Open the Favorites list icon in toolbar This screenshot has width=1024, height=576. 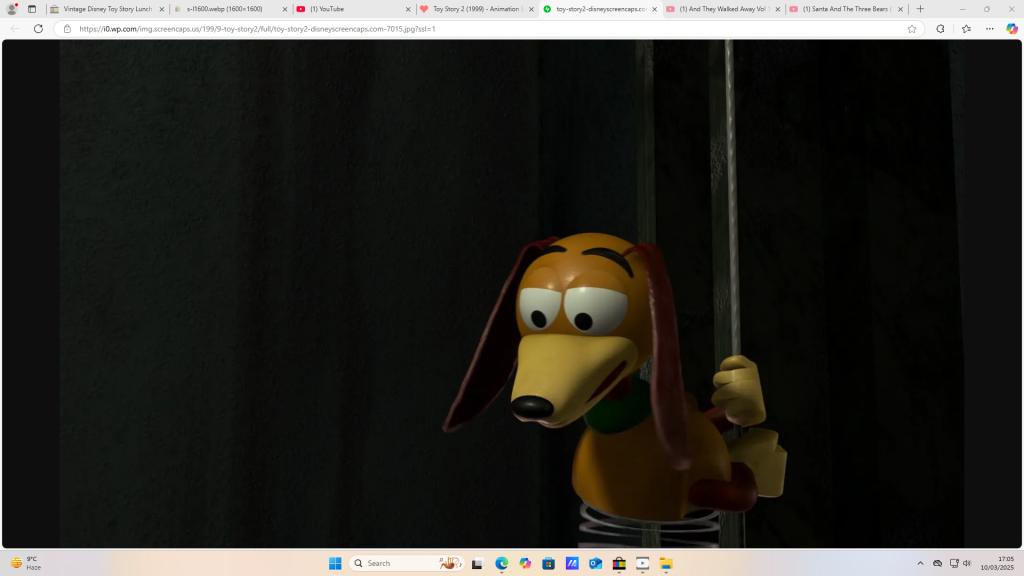point(966,29)
